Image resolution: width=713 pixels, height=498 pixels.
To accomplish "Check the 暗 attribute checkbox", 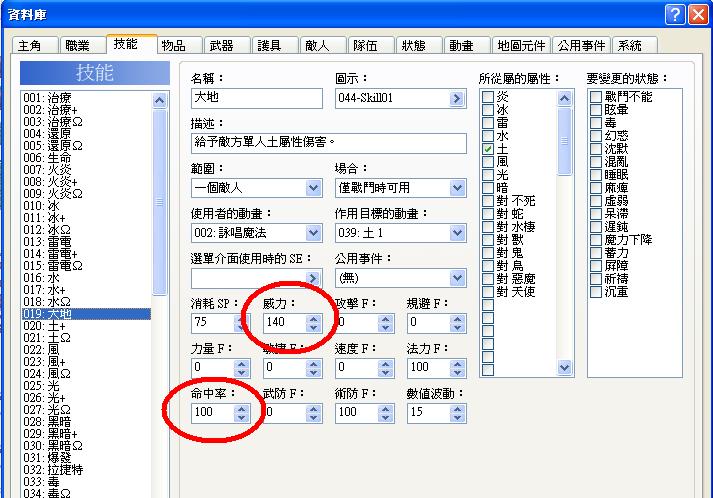I will tap(488, 188).
